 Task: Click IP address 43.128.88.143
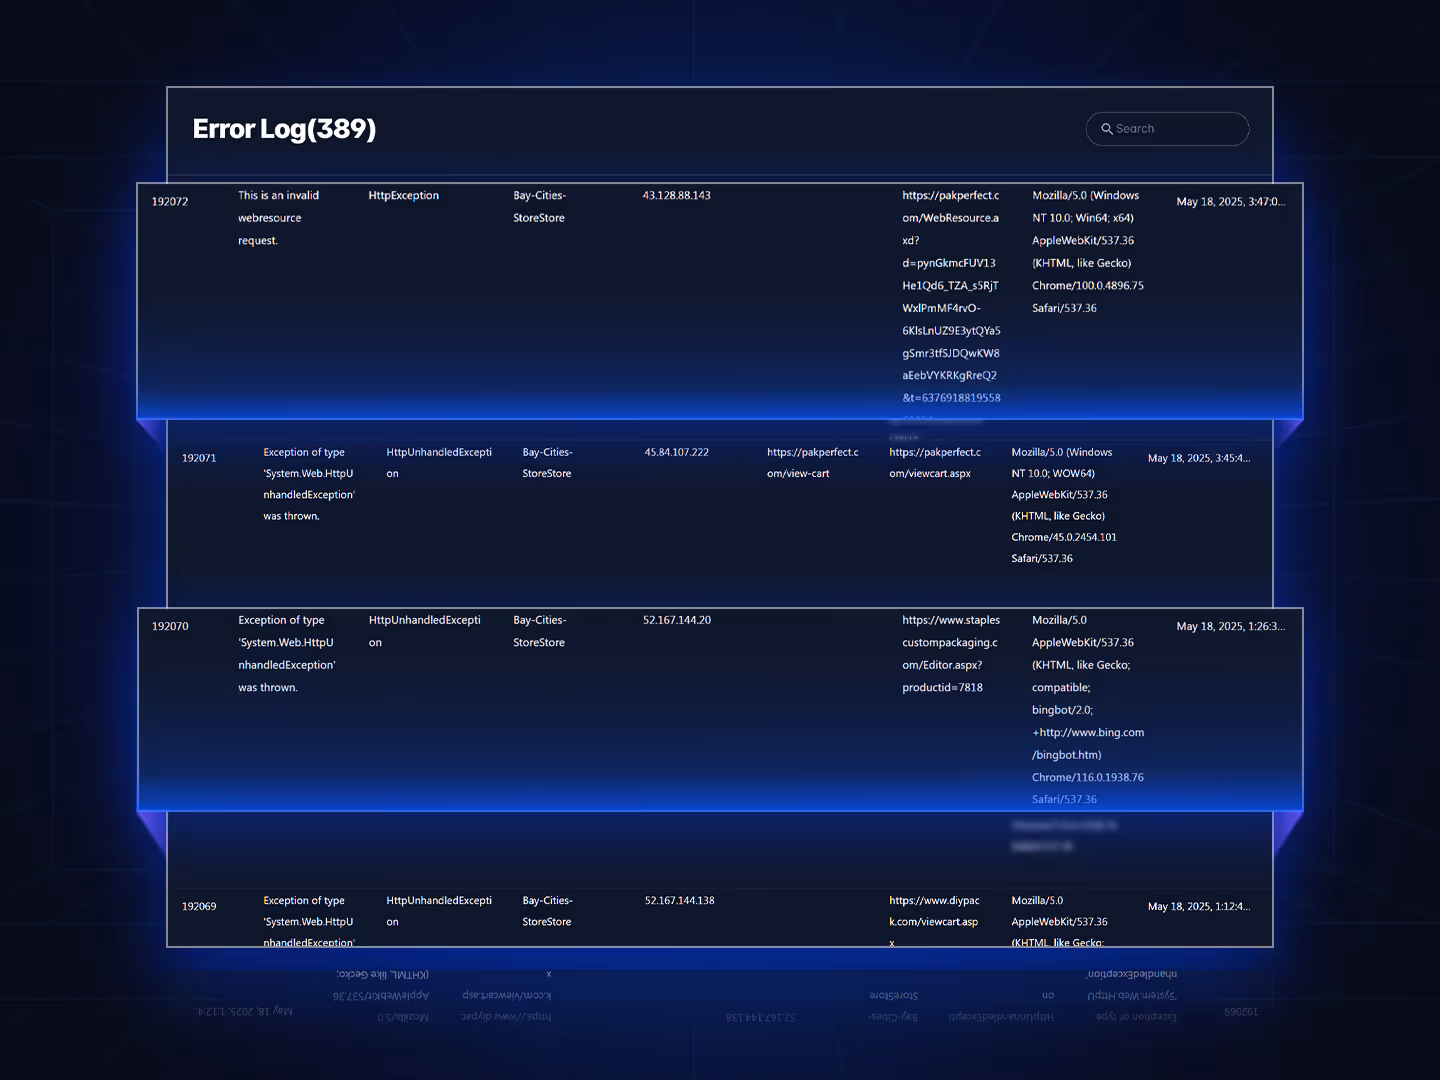point(676,196)
